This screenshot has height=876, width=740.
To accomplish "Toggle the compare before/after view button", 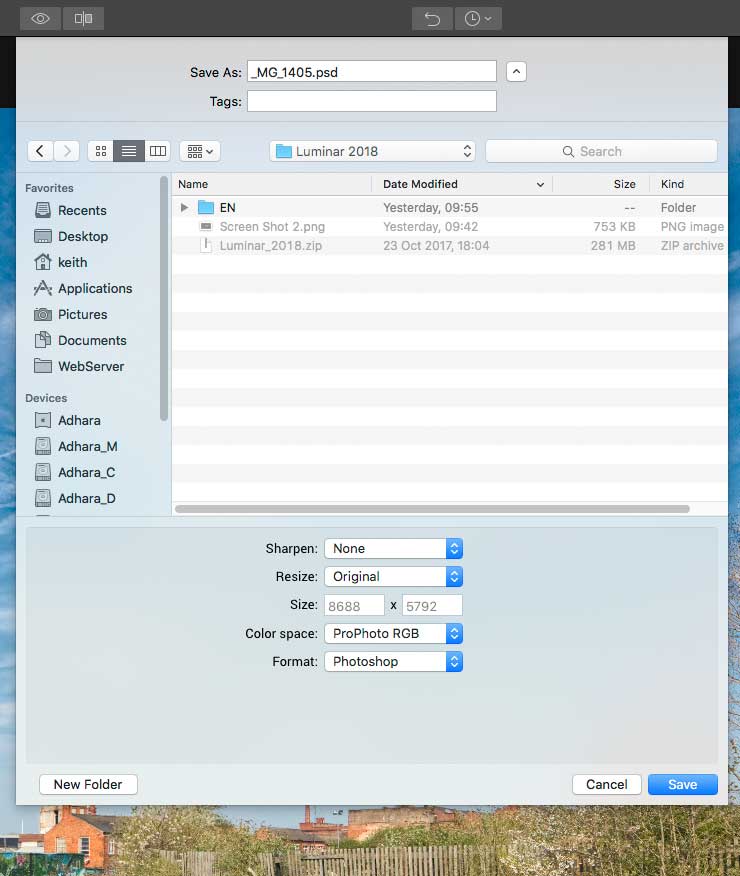I will point(83,18).
